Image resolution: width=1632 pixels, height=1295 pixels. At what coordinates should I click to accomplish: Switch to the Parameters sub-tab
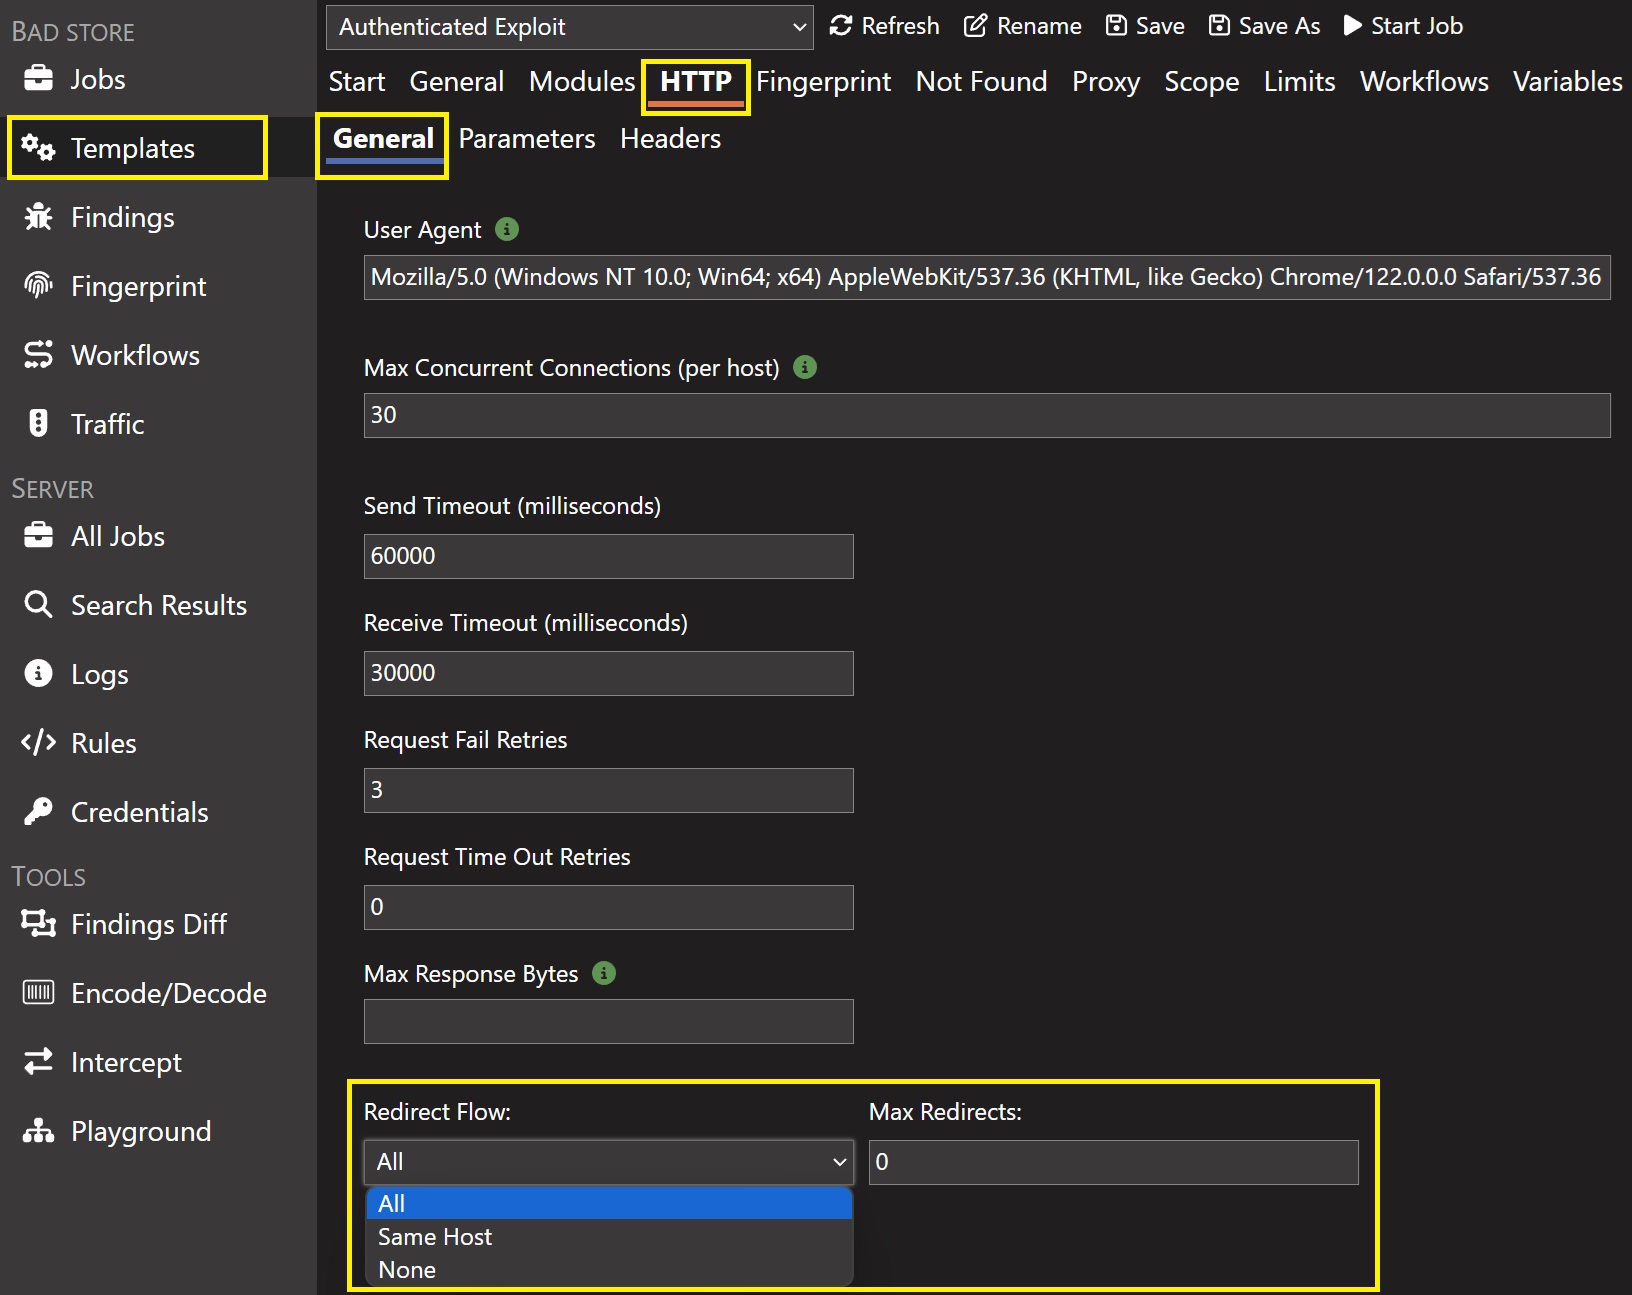click(x=527, y=139)
